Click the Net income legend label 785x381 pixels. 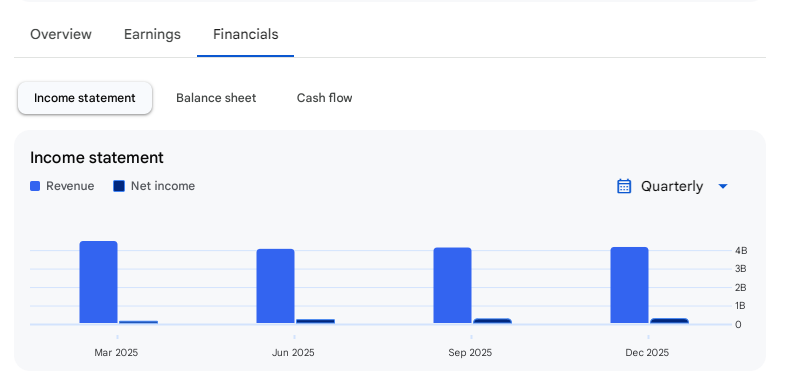(163, 186)
